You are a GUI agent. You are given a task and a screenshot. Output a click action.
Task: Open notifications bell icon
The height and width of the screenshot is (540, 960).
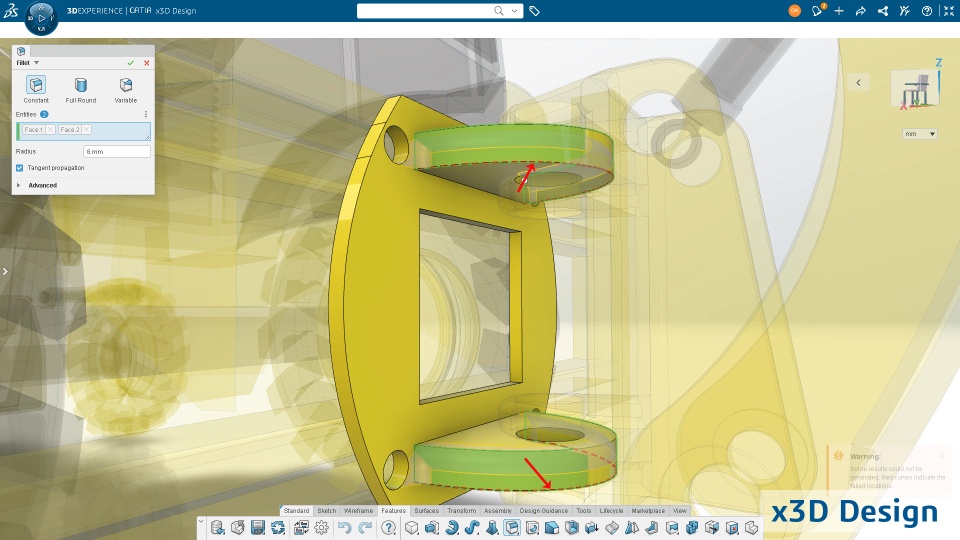[x=817, y=10]
